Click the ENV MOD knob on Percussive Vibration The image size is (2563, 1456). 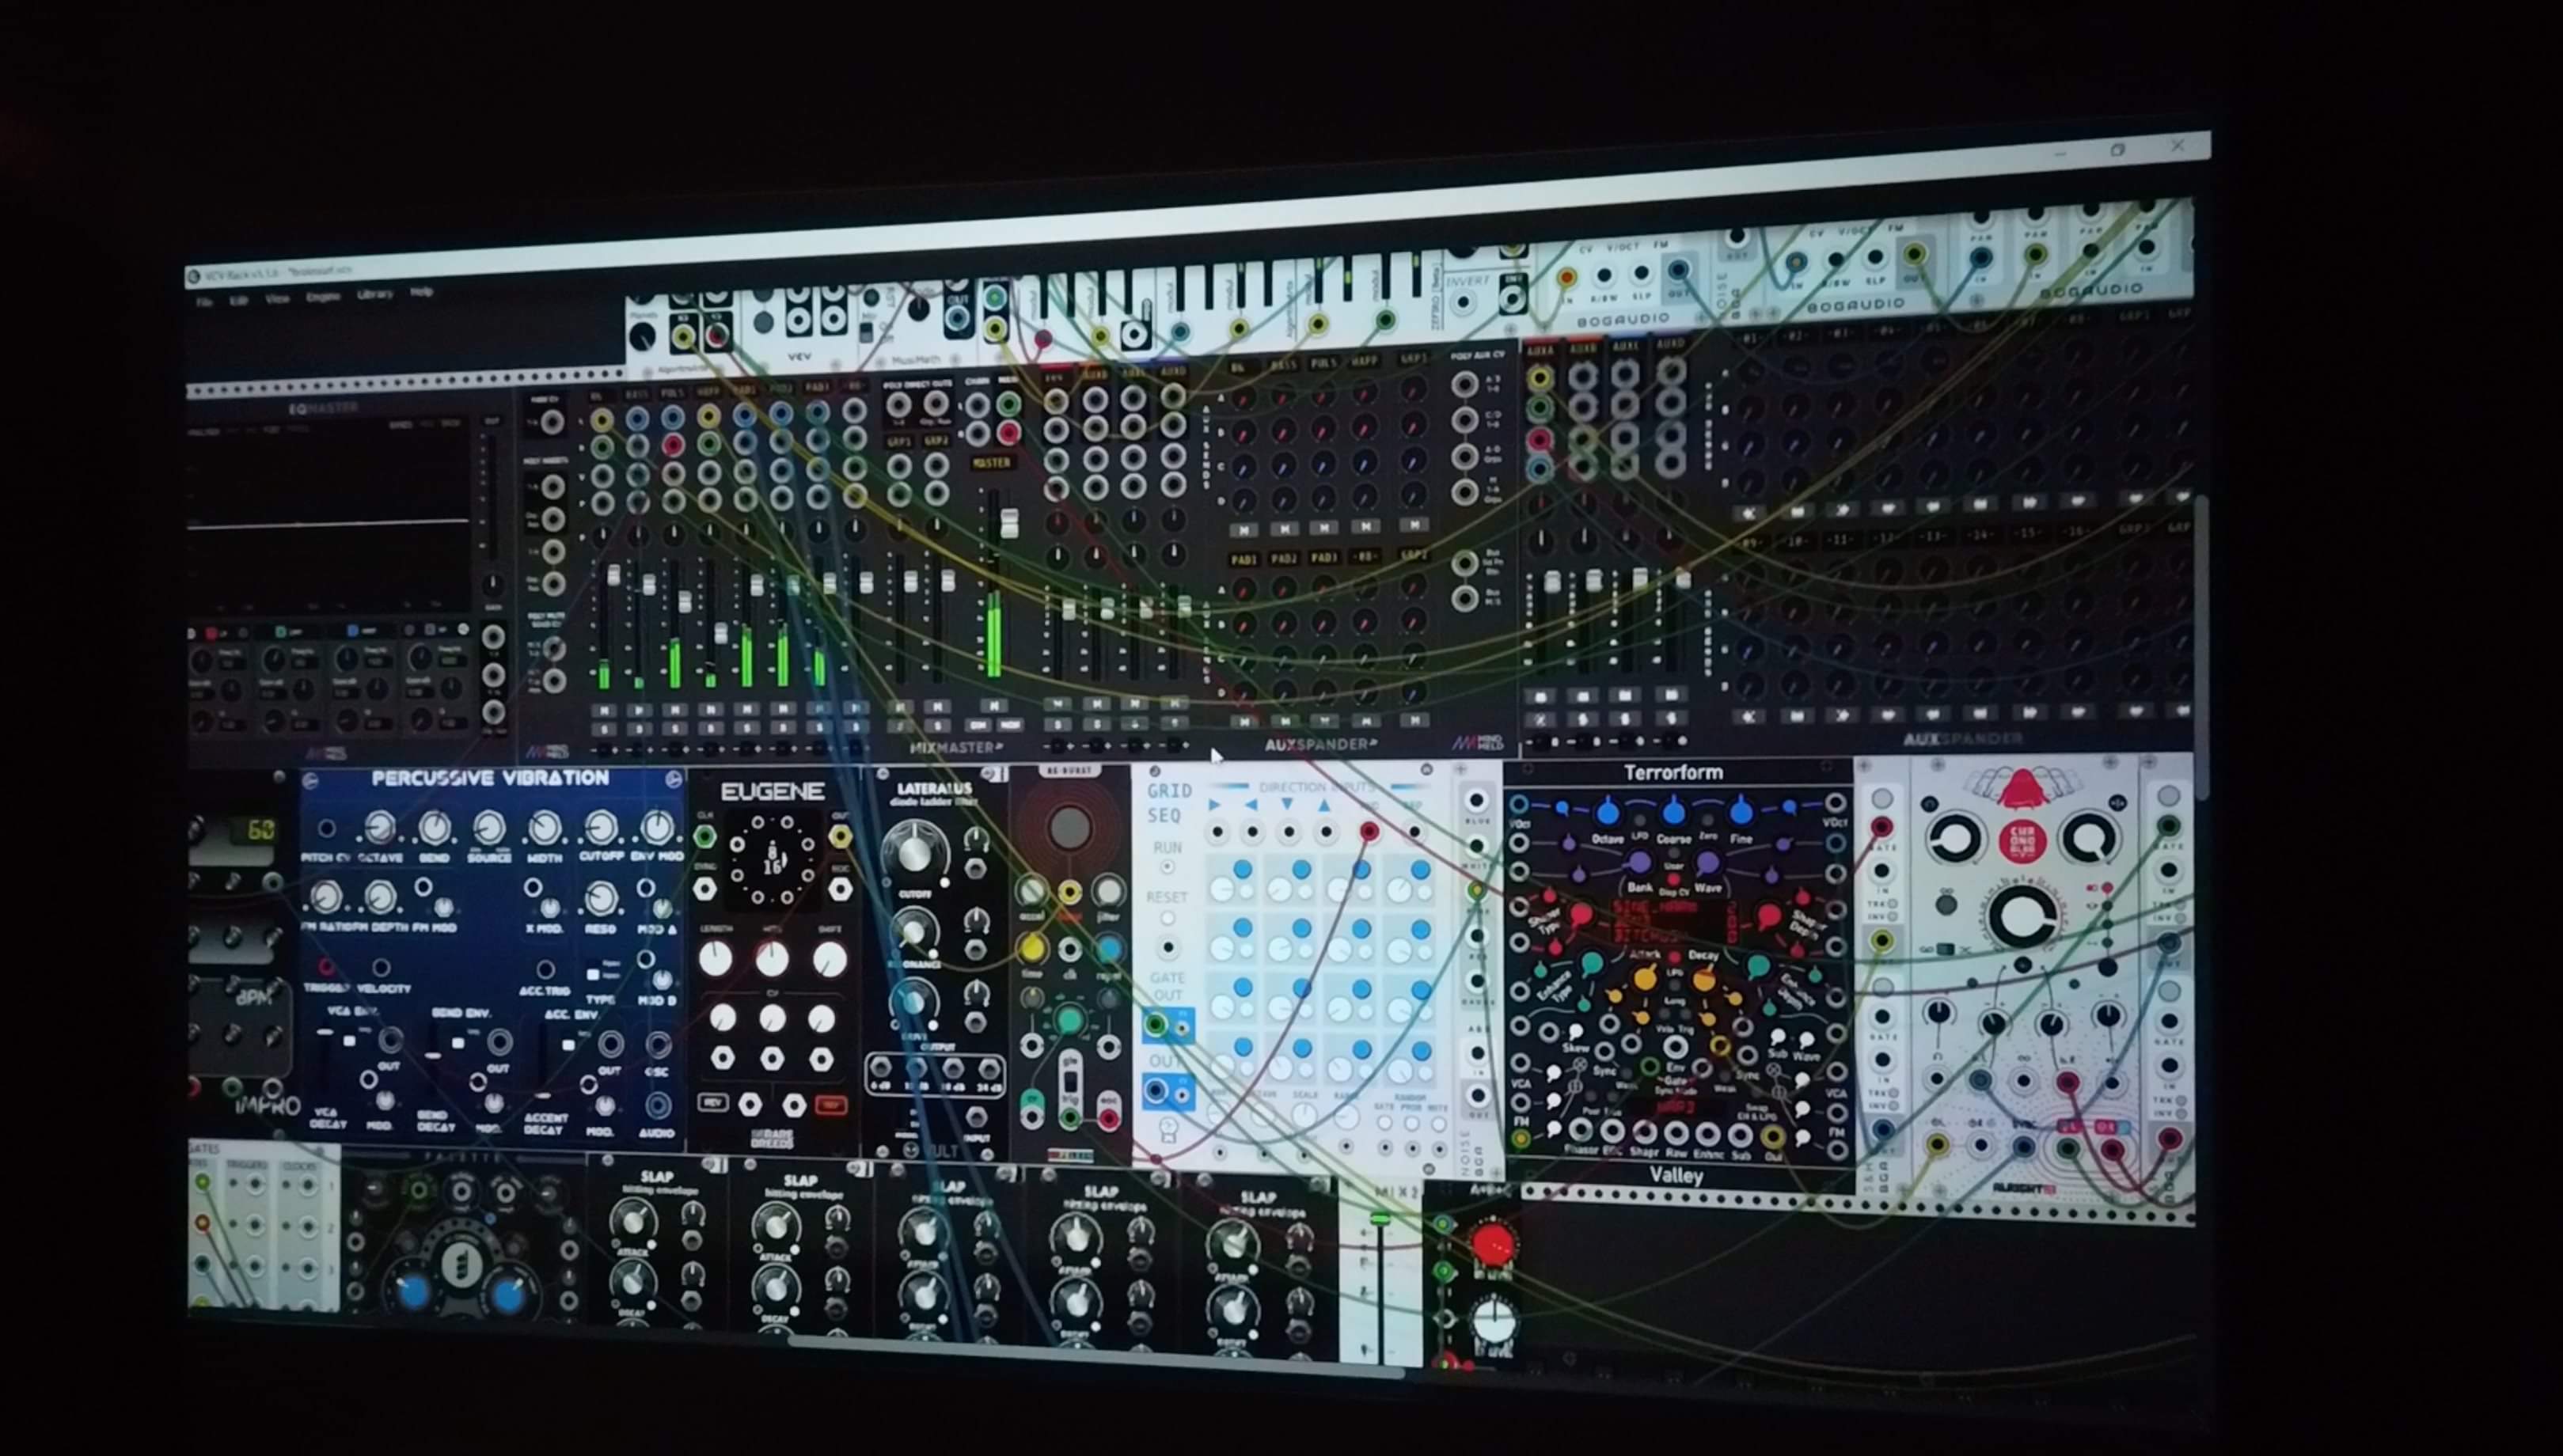coord(656,827)
